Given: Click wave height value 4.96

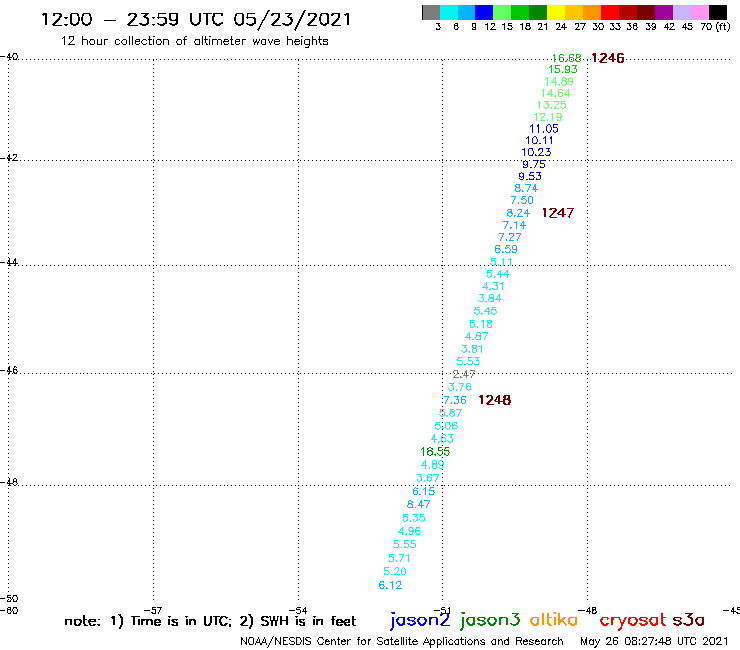Looking at the screenshot, I should [x=410, y=531].
